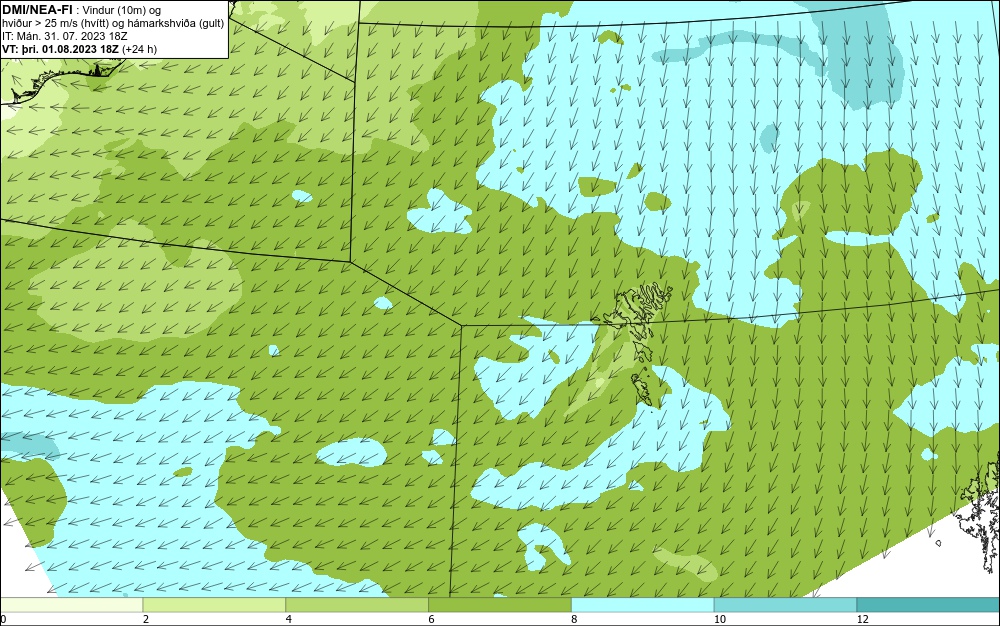The width and height of the screenshot is (1000, 626).
Task: Click the color swatch above 12 m/s
Action: point(929,605)
